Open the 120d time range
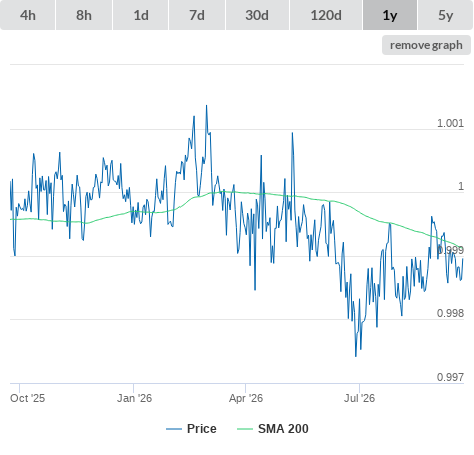The width and height of the screenshot is (474, 455). click(x=326, y=15)
